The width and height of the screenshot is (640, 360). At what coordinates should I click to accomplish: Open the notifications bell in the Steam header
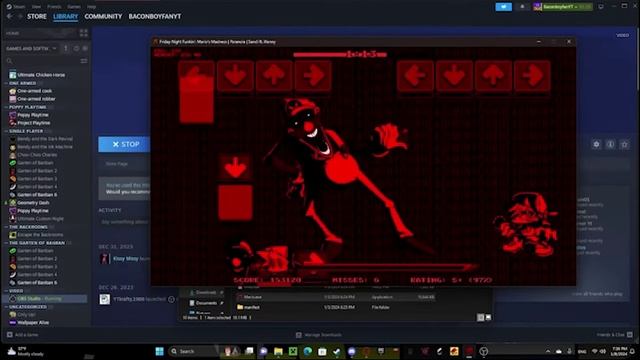pos(522,7)
